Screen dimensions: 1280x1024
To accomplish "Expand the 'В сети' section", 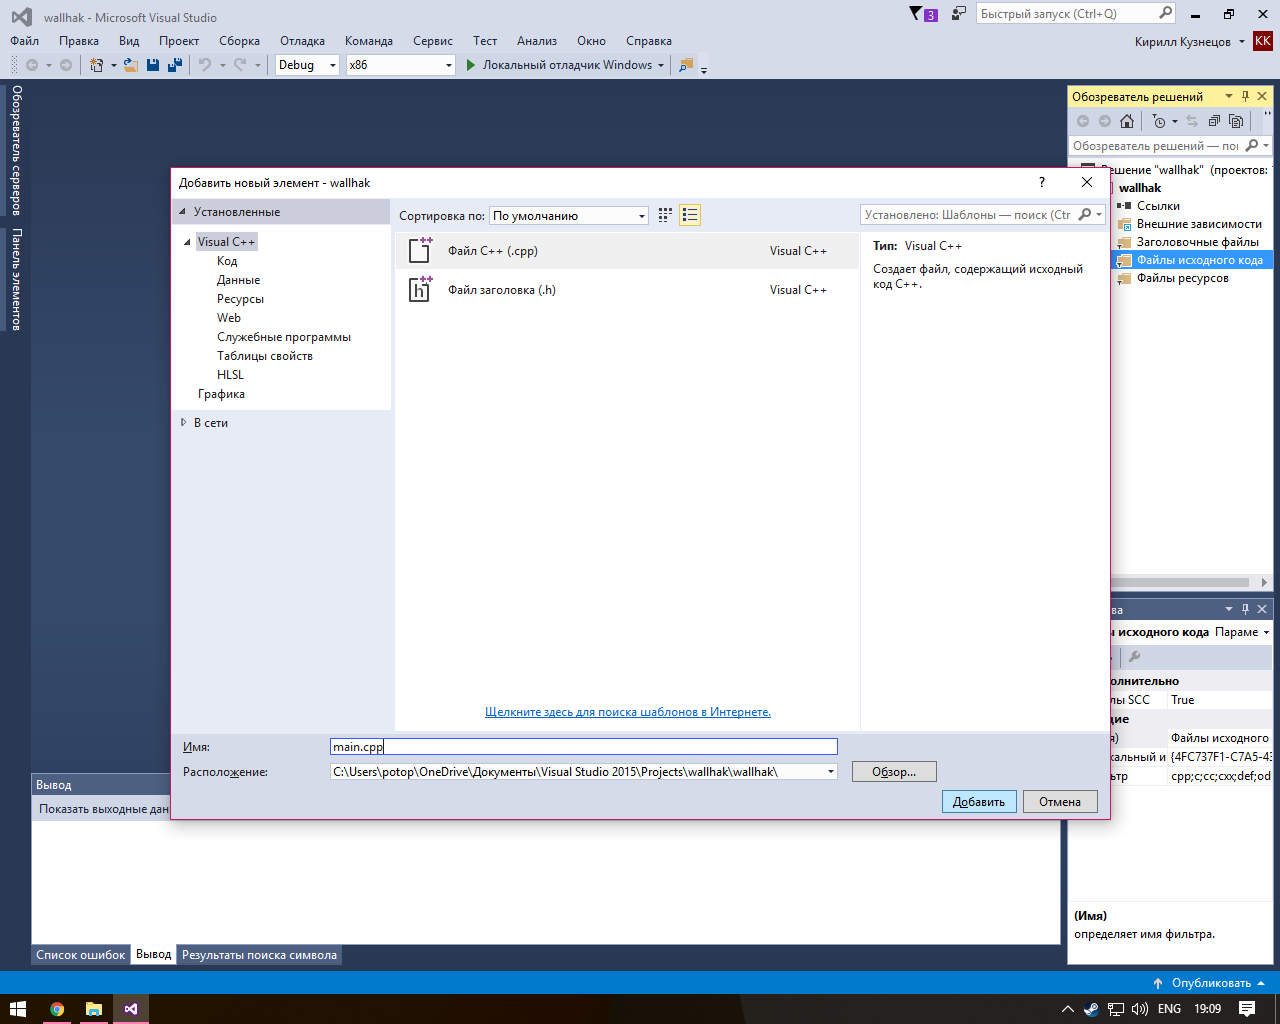I will click(x=183, y=423).
